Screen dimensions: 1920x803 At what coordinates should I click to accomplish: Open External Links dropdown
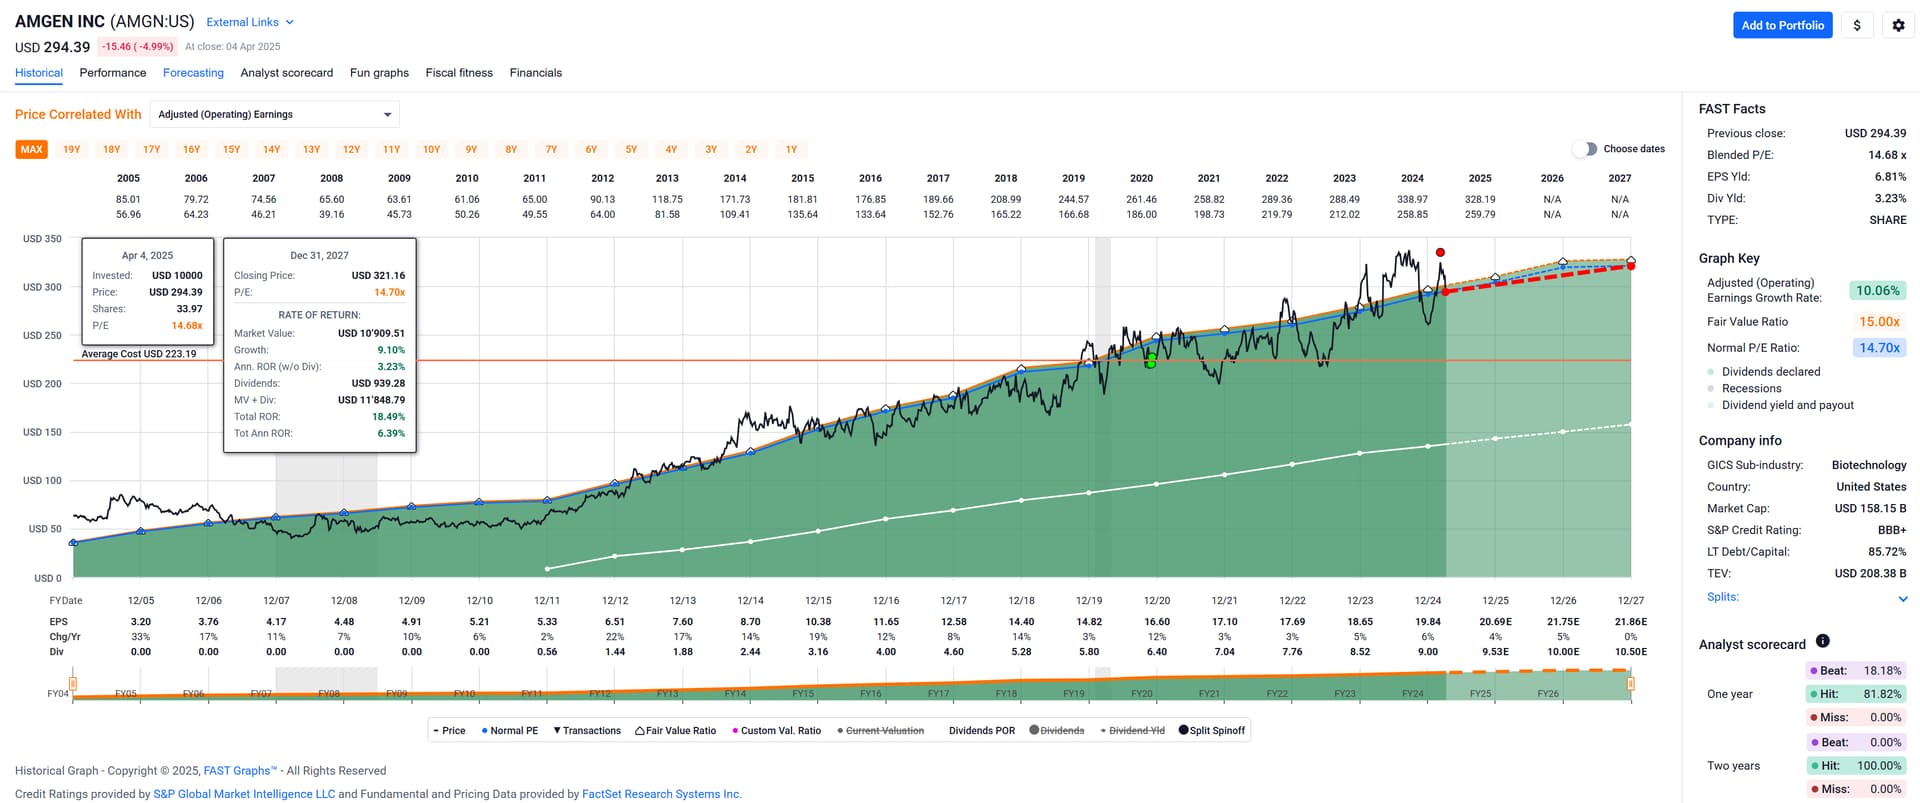250,22
